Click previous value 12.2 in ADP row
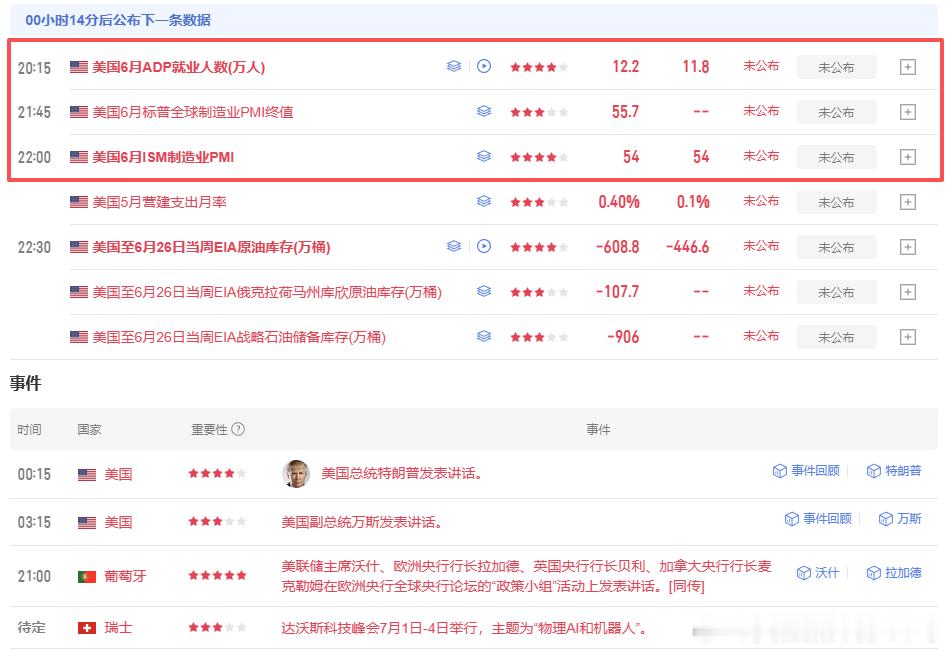 [626, 67]
